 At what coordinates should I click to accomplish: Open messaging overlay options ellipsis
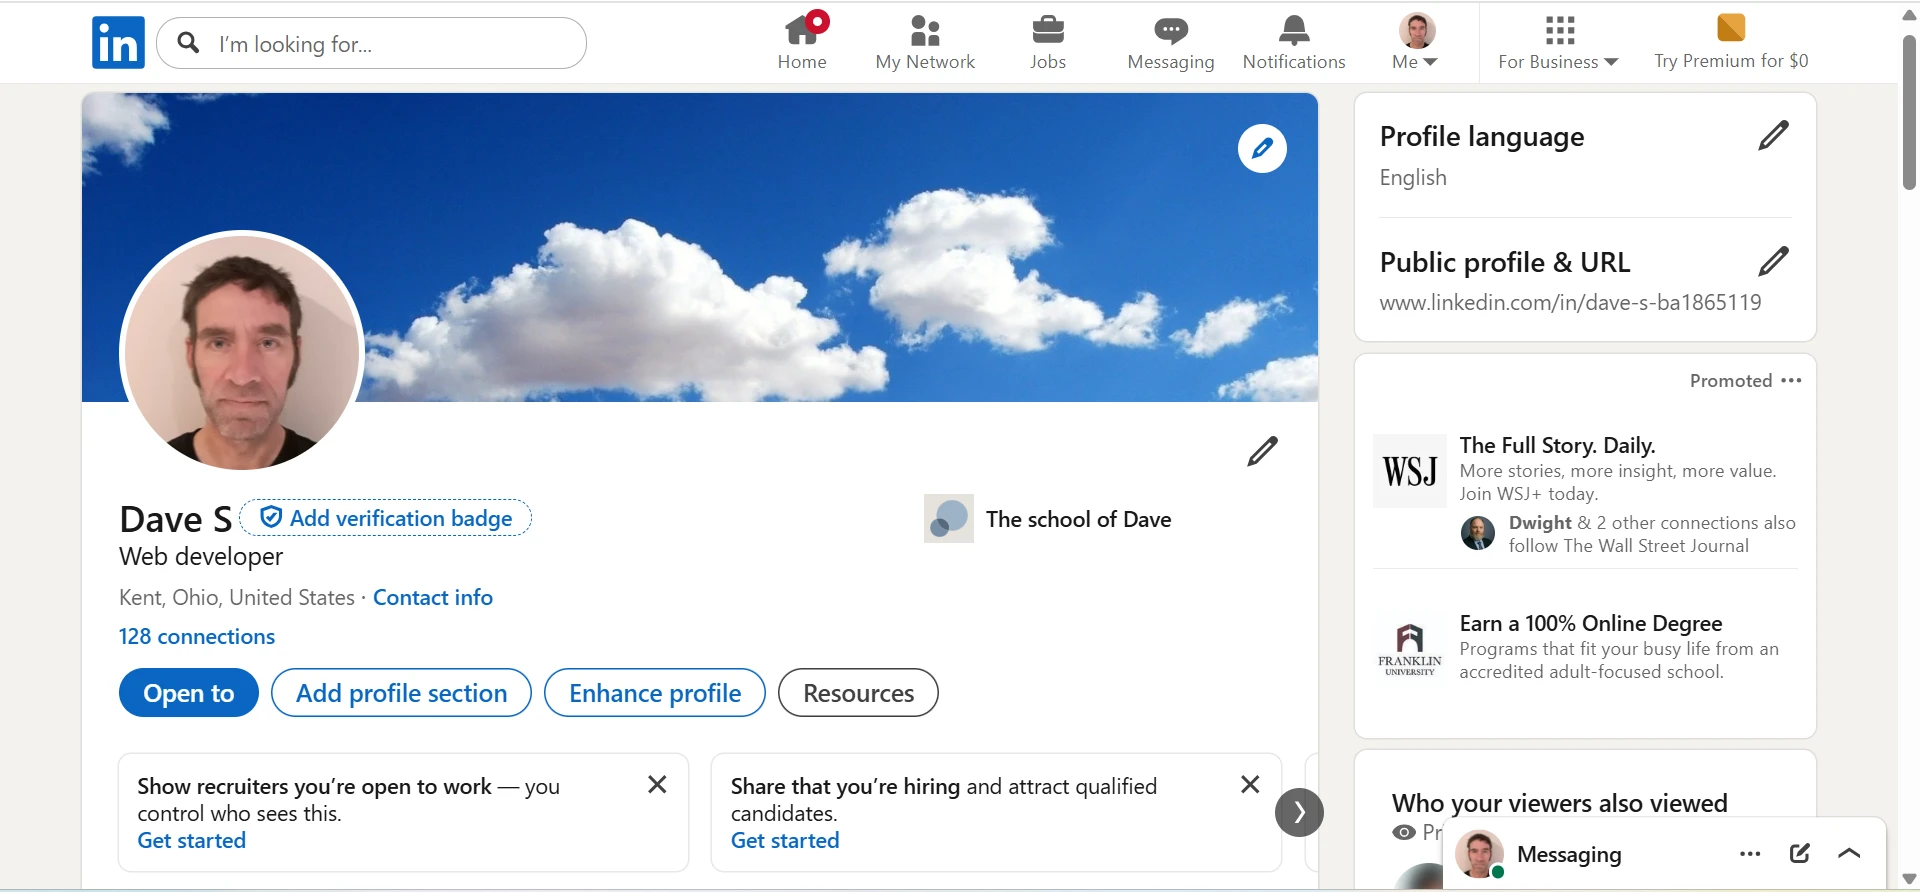[1750, 853]
